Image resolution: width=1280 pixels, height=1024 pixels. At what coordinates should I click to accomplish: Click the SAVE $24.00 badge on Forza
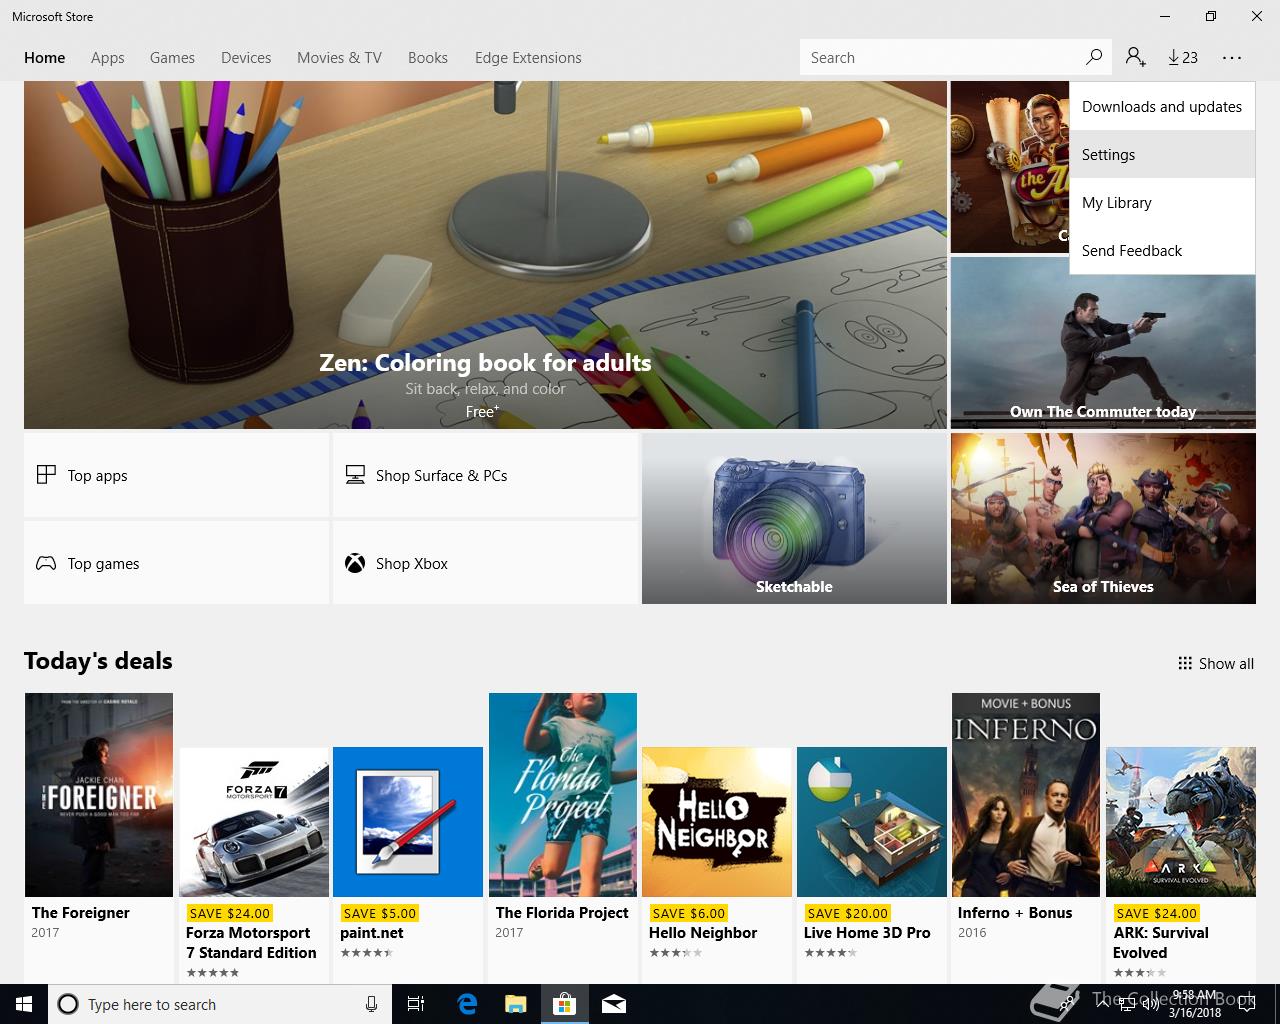tap(229, 913)
